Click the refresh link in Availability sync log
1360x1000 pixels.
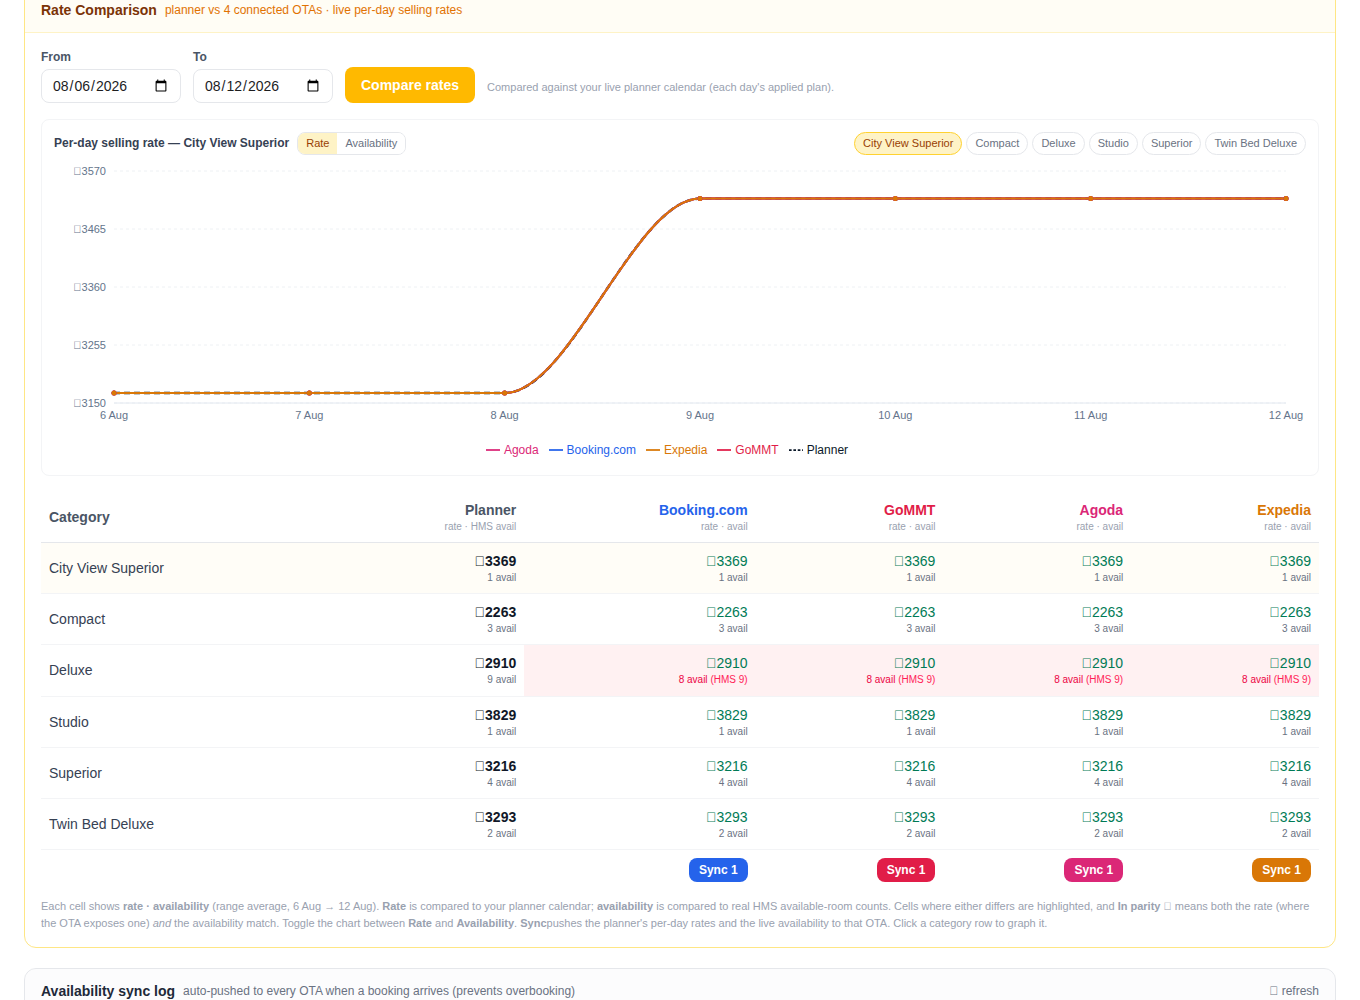(x=1294, y=991)
